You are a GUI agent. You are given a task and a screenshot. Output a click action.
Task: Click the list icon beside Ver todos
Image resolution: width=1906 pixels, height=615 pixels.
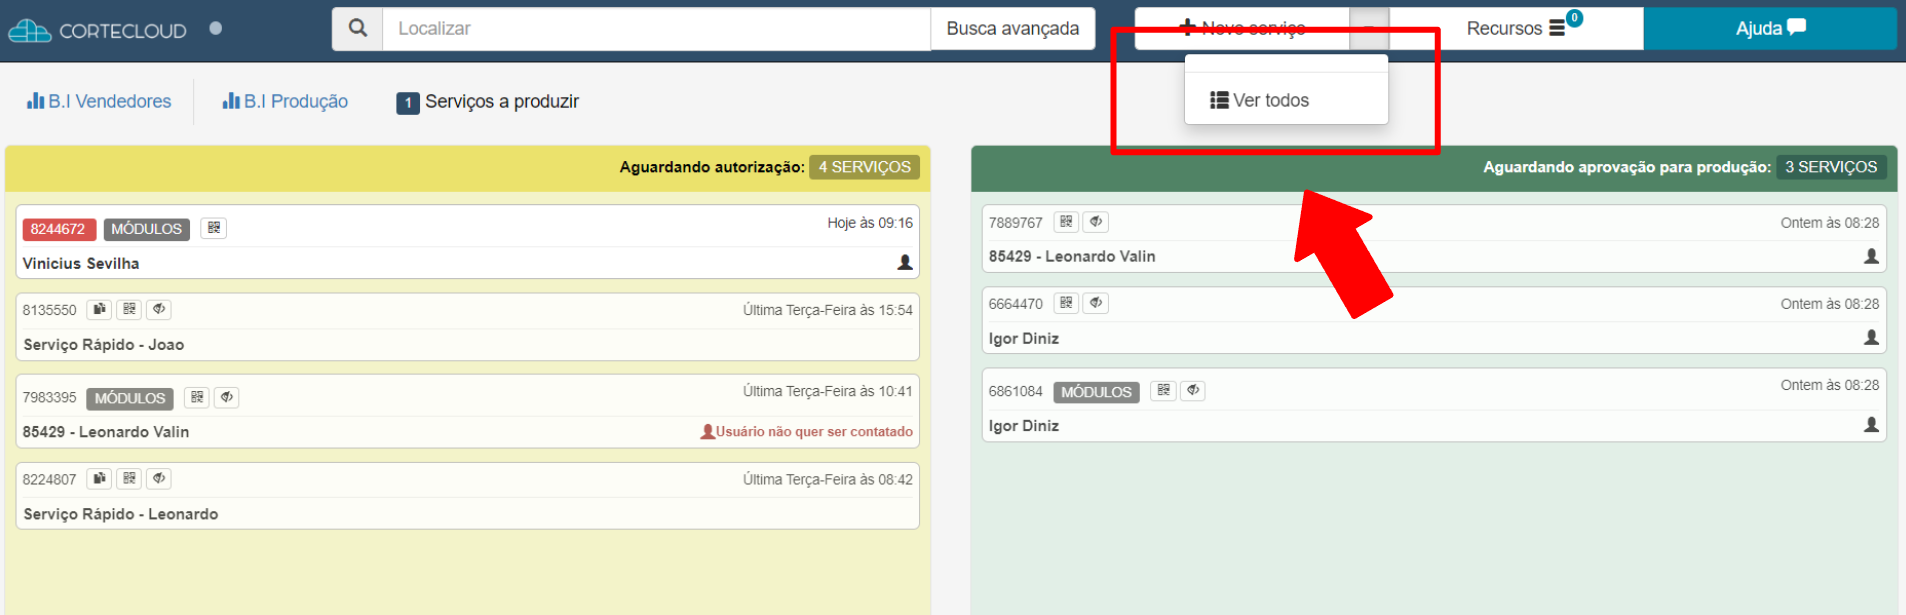1219,100
